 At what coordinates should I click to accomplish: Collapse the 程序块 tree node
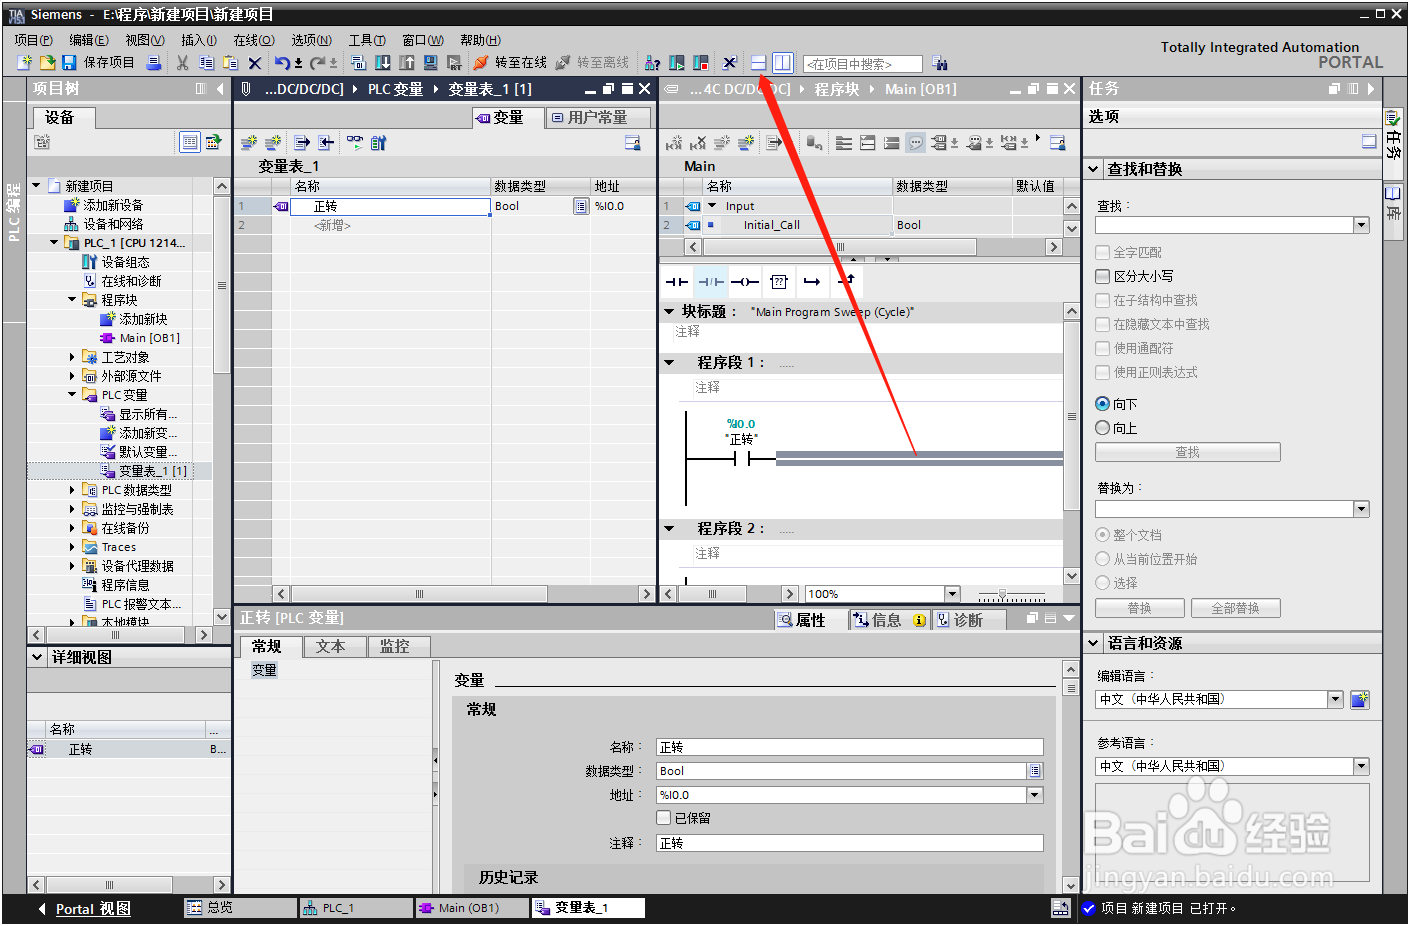pos(72,299)
